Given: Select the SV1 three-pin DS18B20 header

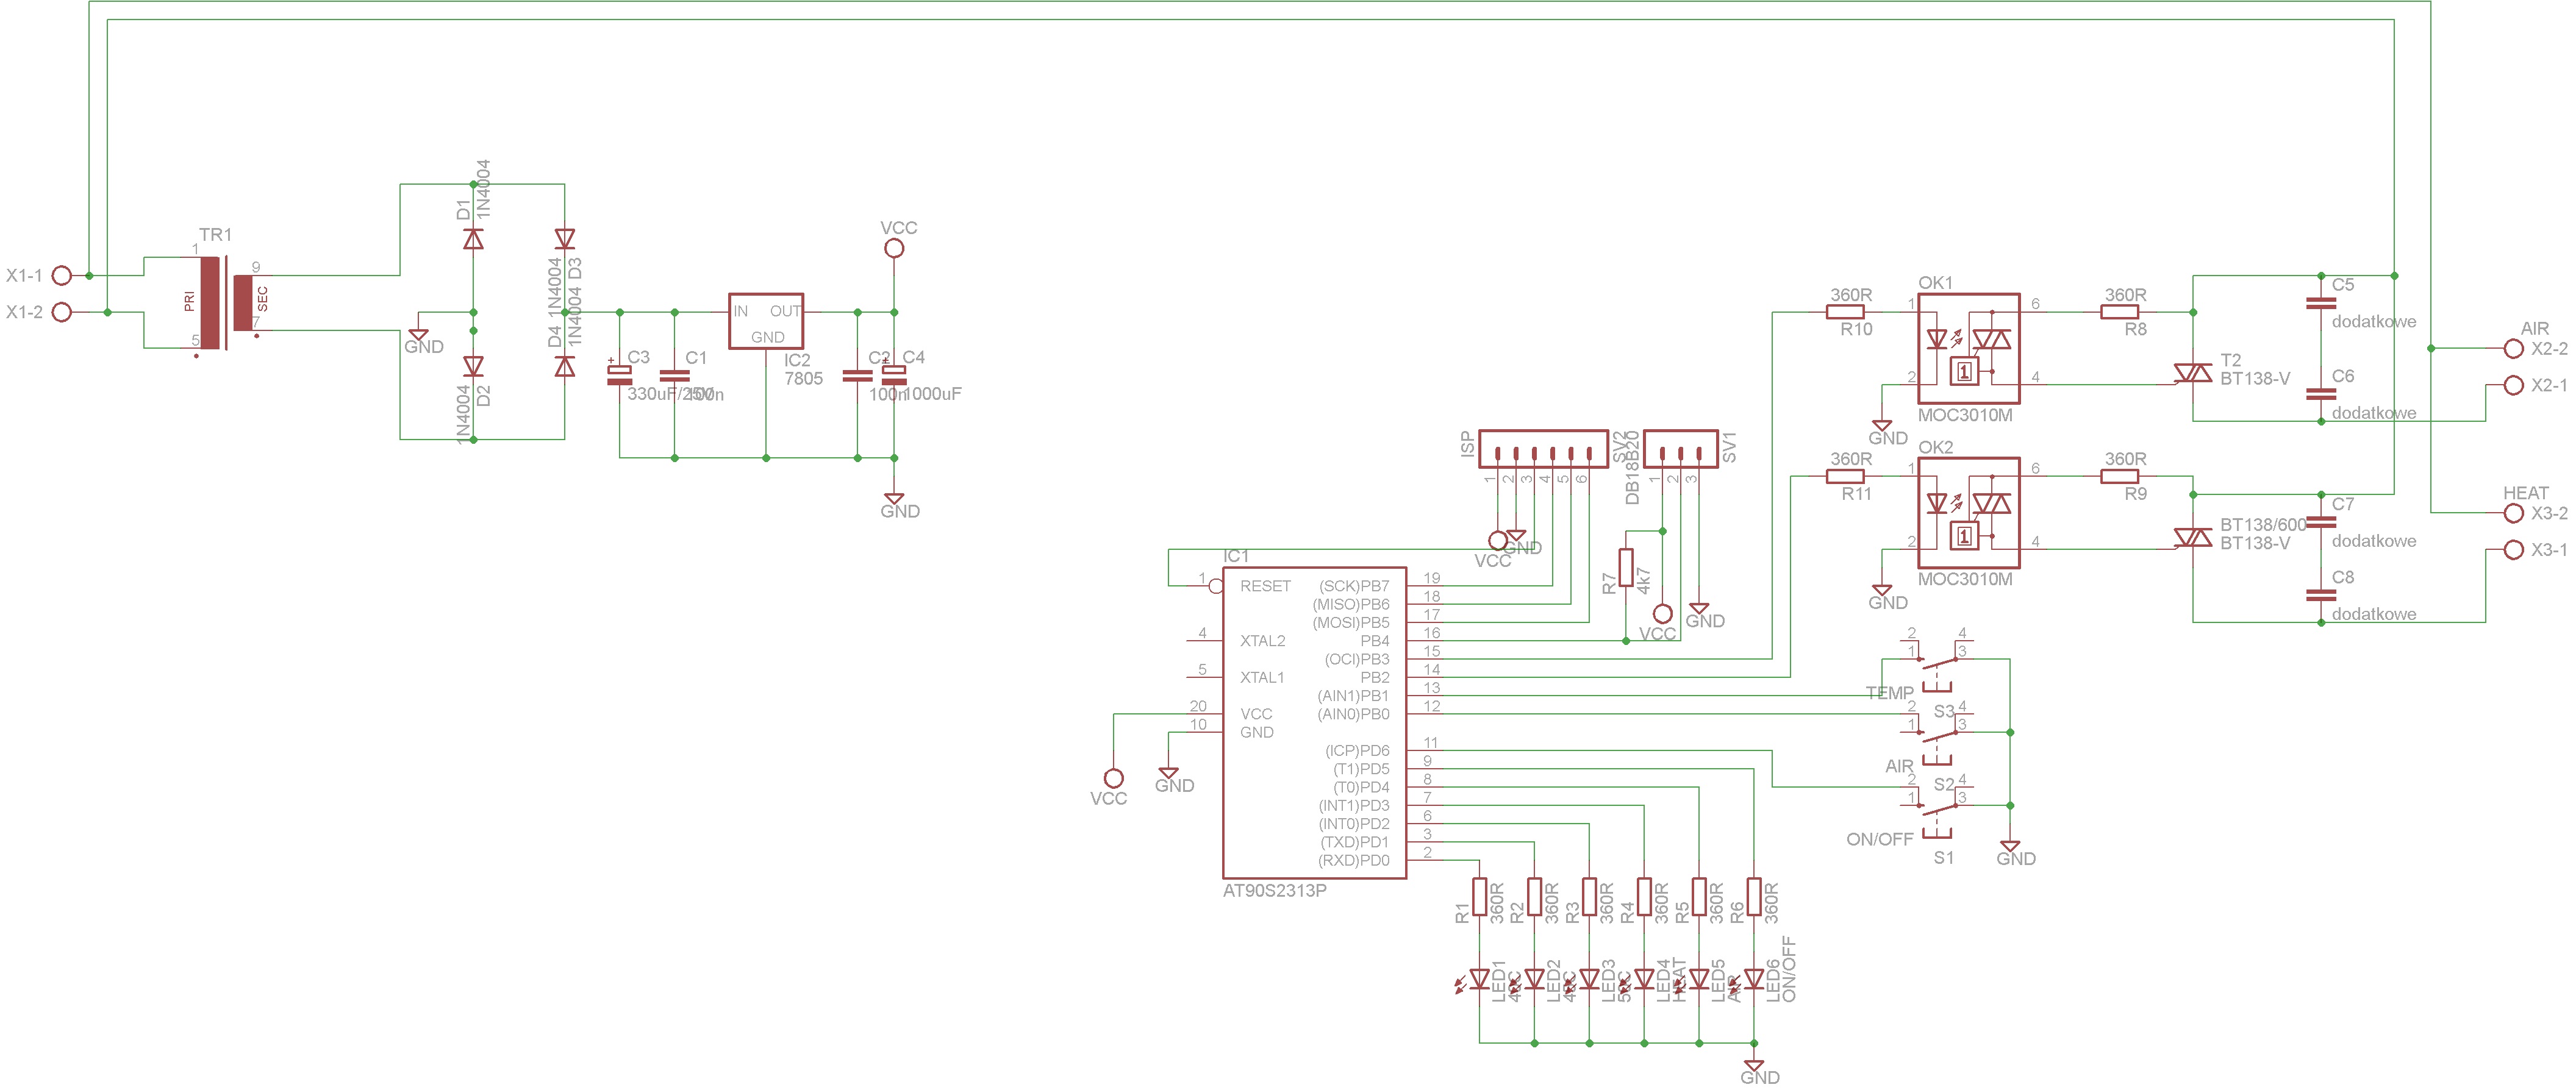Looking at the screenshot, I should 1680,449.
